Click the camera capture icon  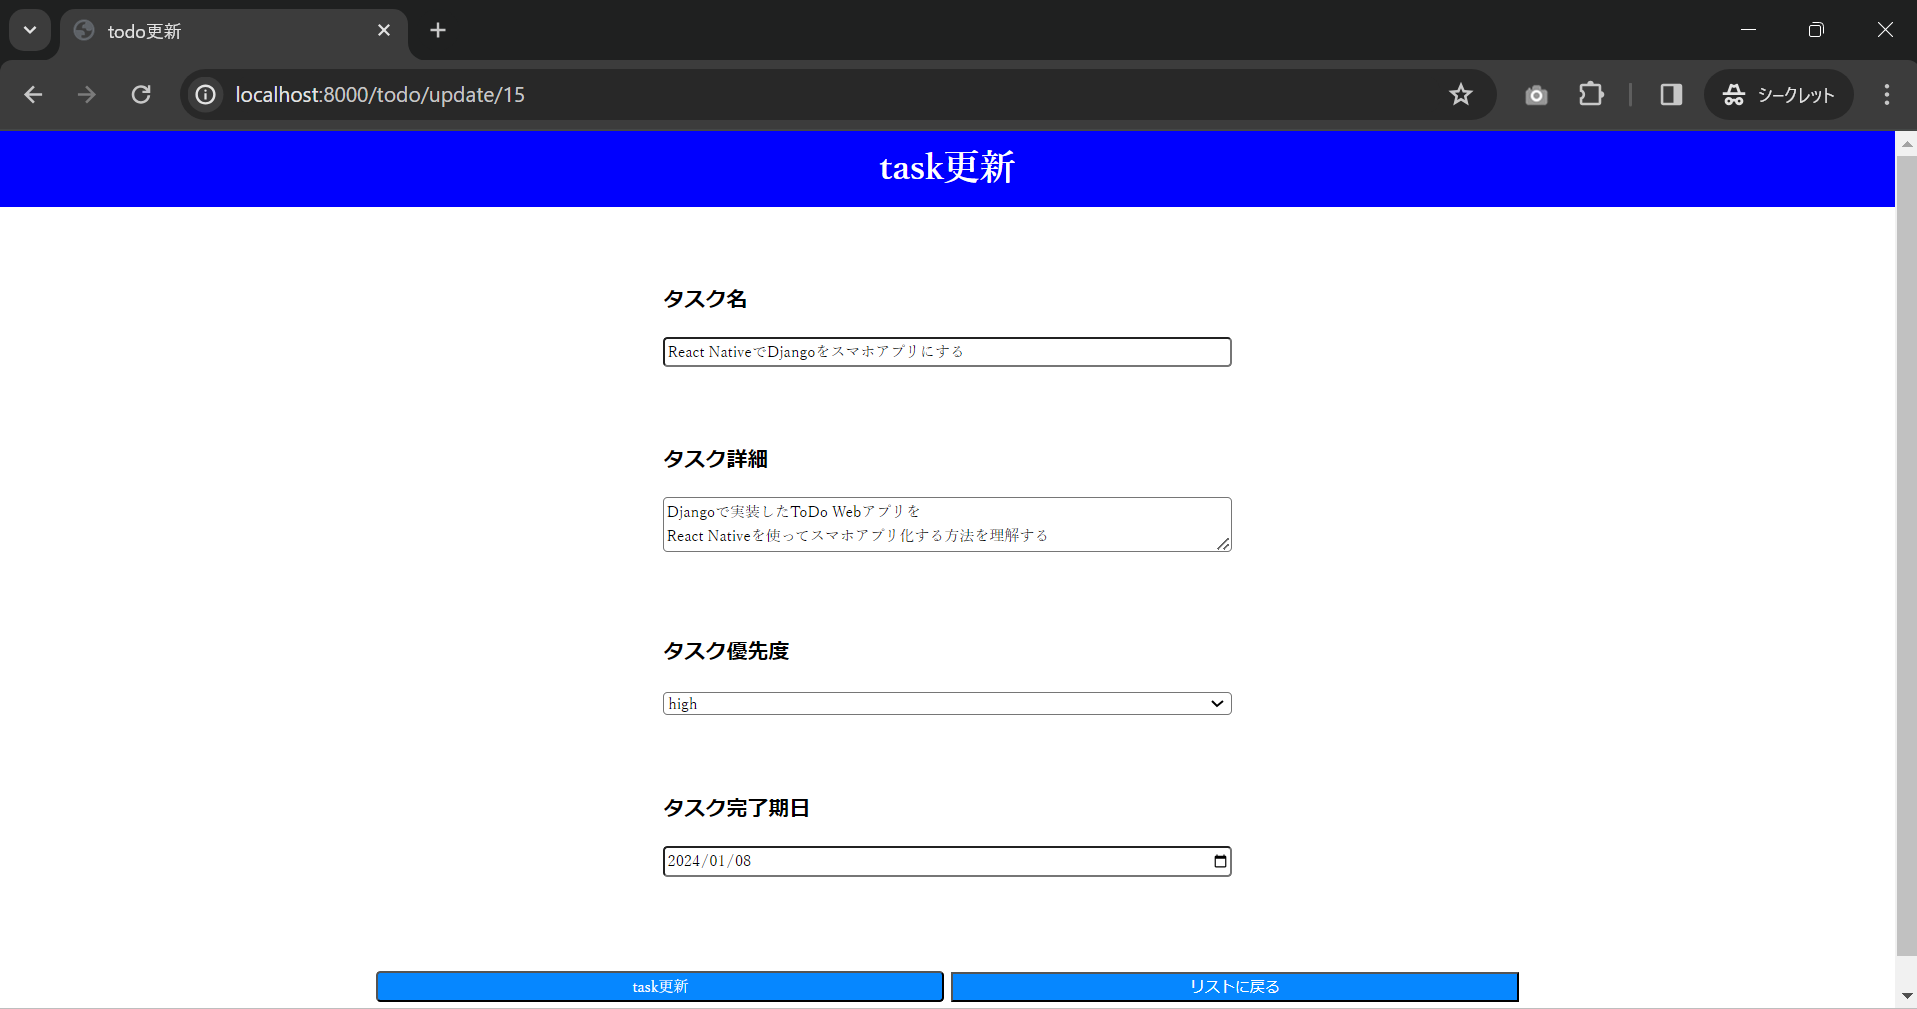coord(1537,95)
